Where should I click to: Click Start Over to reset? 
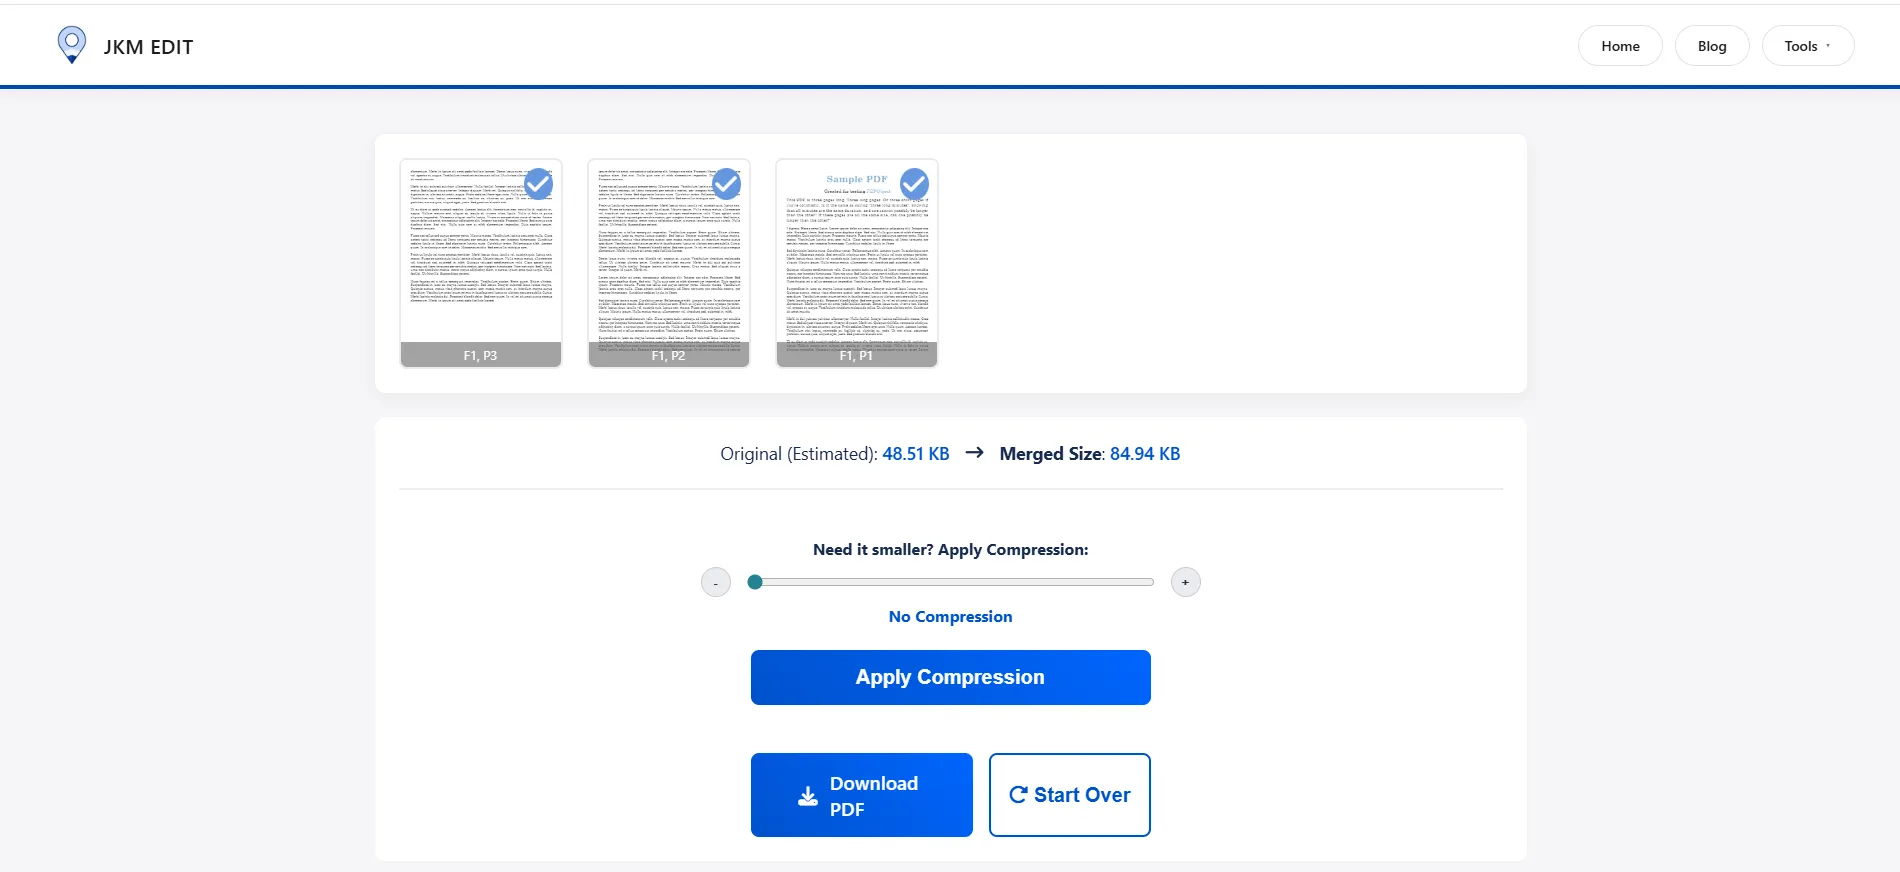coord(1070,795)
